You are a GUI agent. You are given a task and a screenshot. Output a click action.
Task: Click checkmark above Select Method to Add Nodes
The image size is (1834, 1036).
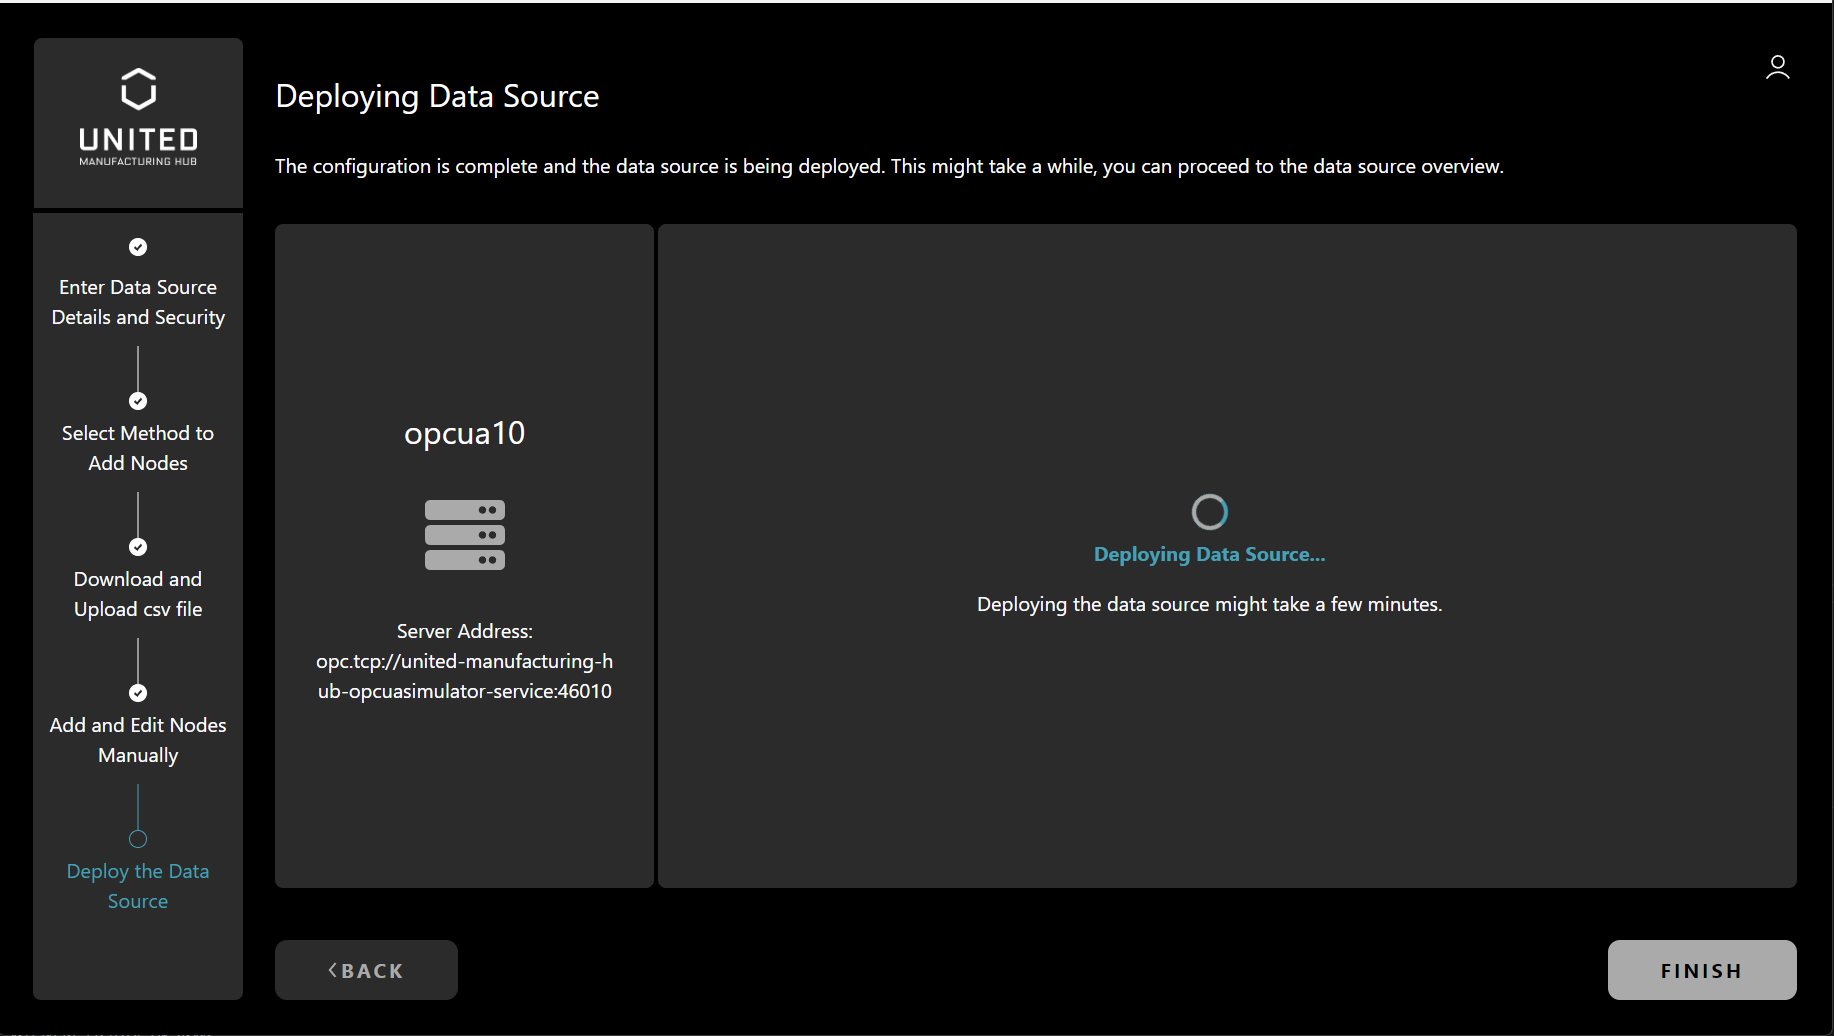coord(138,401)
